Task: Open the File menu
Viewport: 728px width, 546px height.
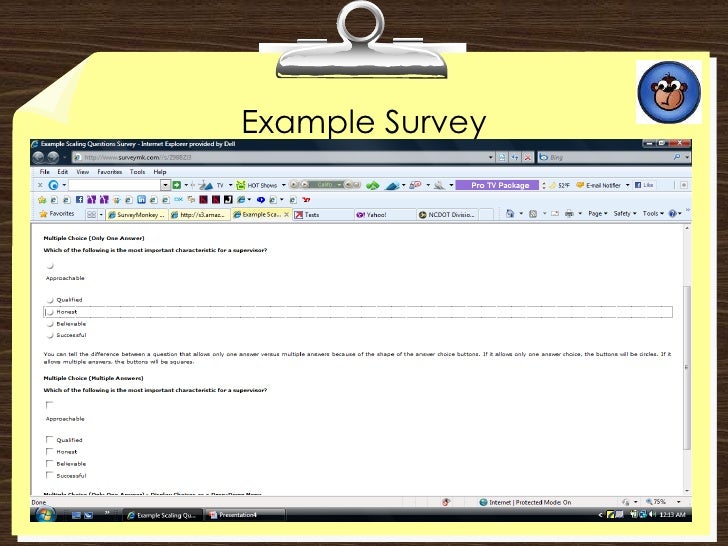Action: click(45, 172)
